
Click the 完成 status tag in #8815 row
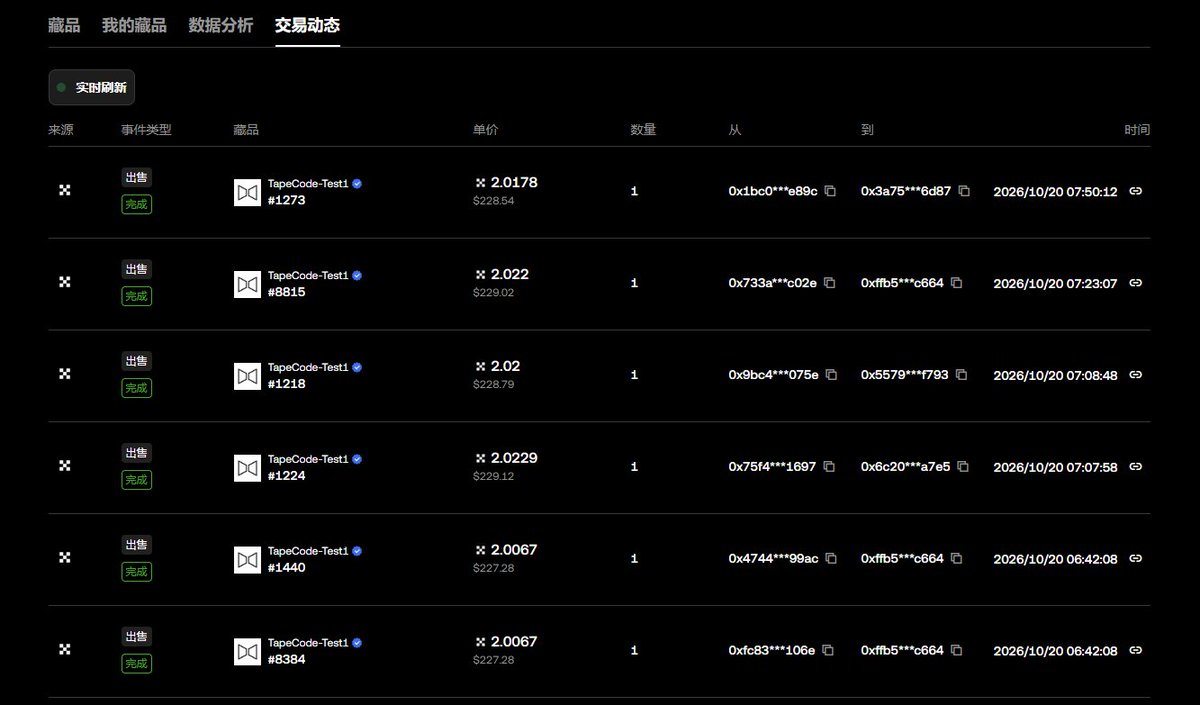136,296
